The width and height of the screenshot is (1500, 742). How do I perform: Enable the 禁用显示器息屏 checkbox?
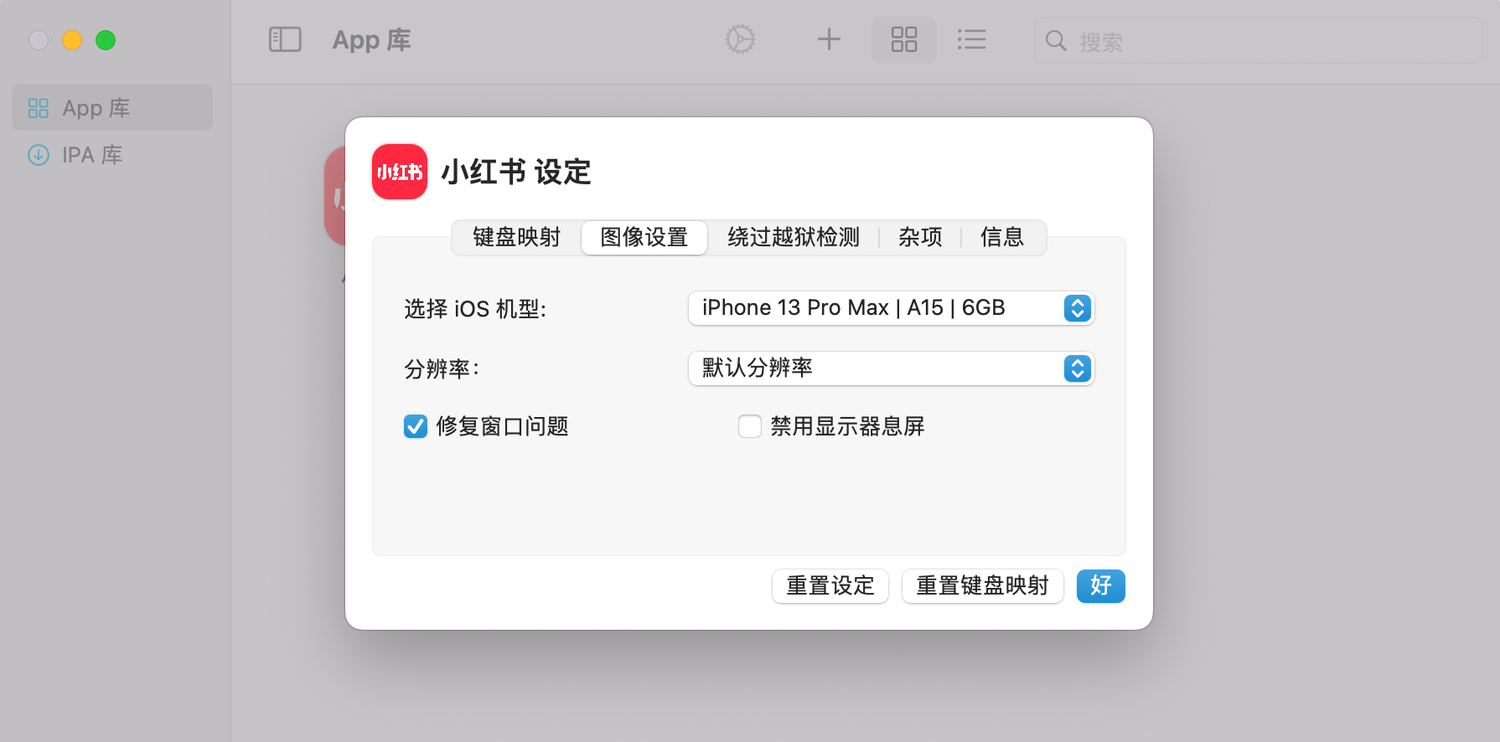click(750, 427)
